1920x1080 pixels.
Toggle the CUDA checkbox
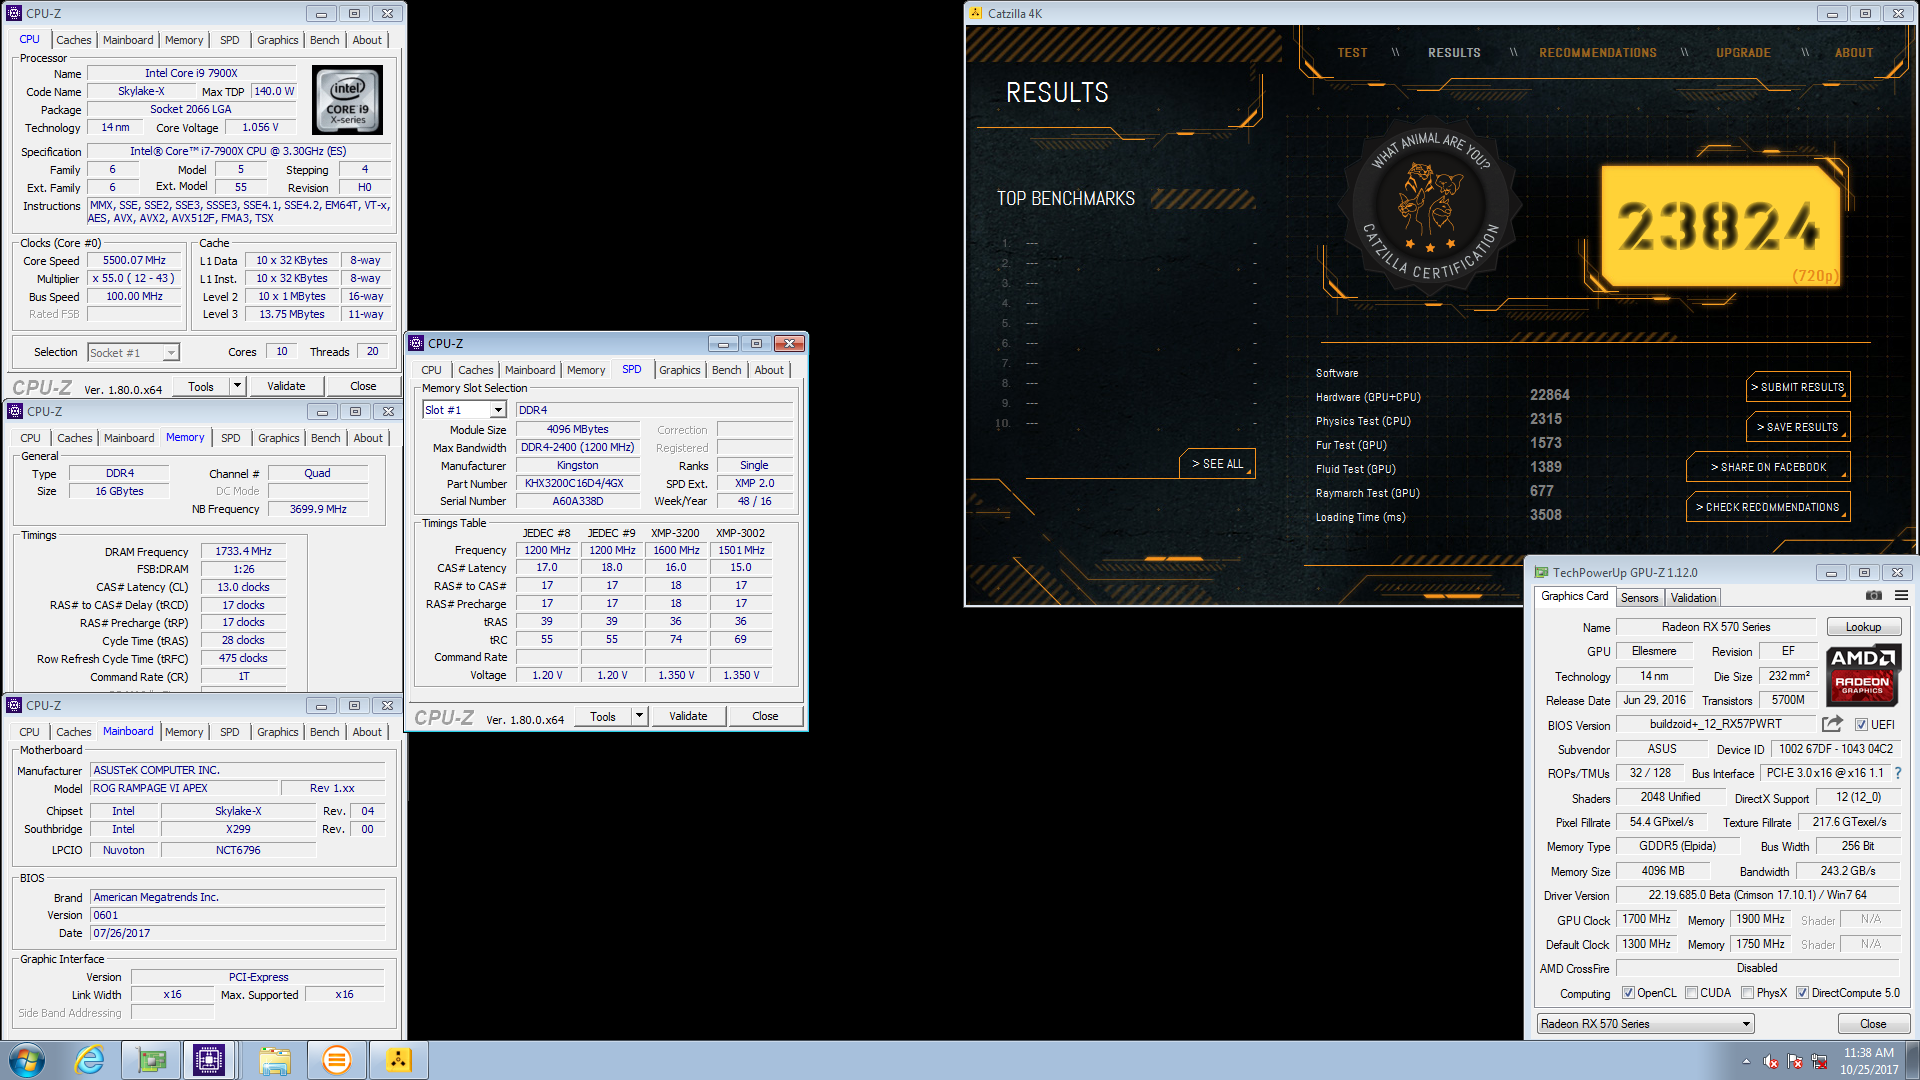click(1691, 993)
